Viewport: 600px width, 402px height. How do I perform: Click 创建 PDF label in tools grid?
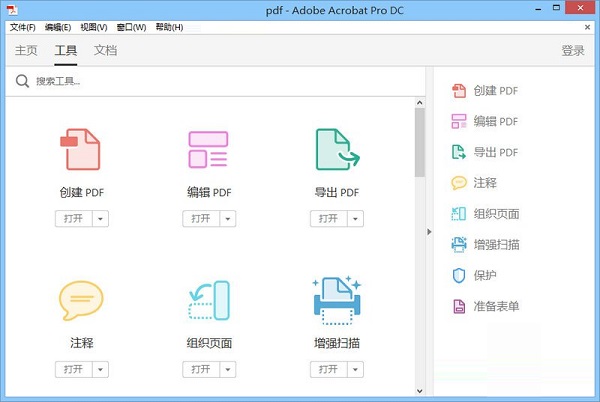pos(82,192)
